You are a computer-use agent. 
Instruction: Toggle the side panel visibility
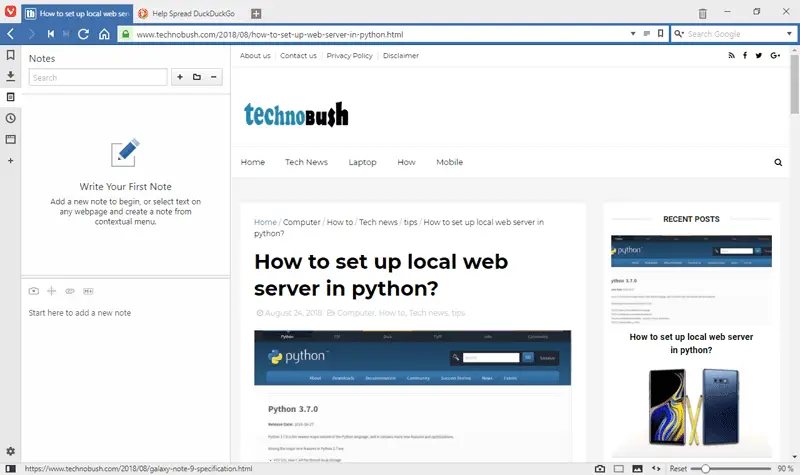pos(10,468)
